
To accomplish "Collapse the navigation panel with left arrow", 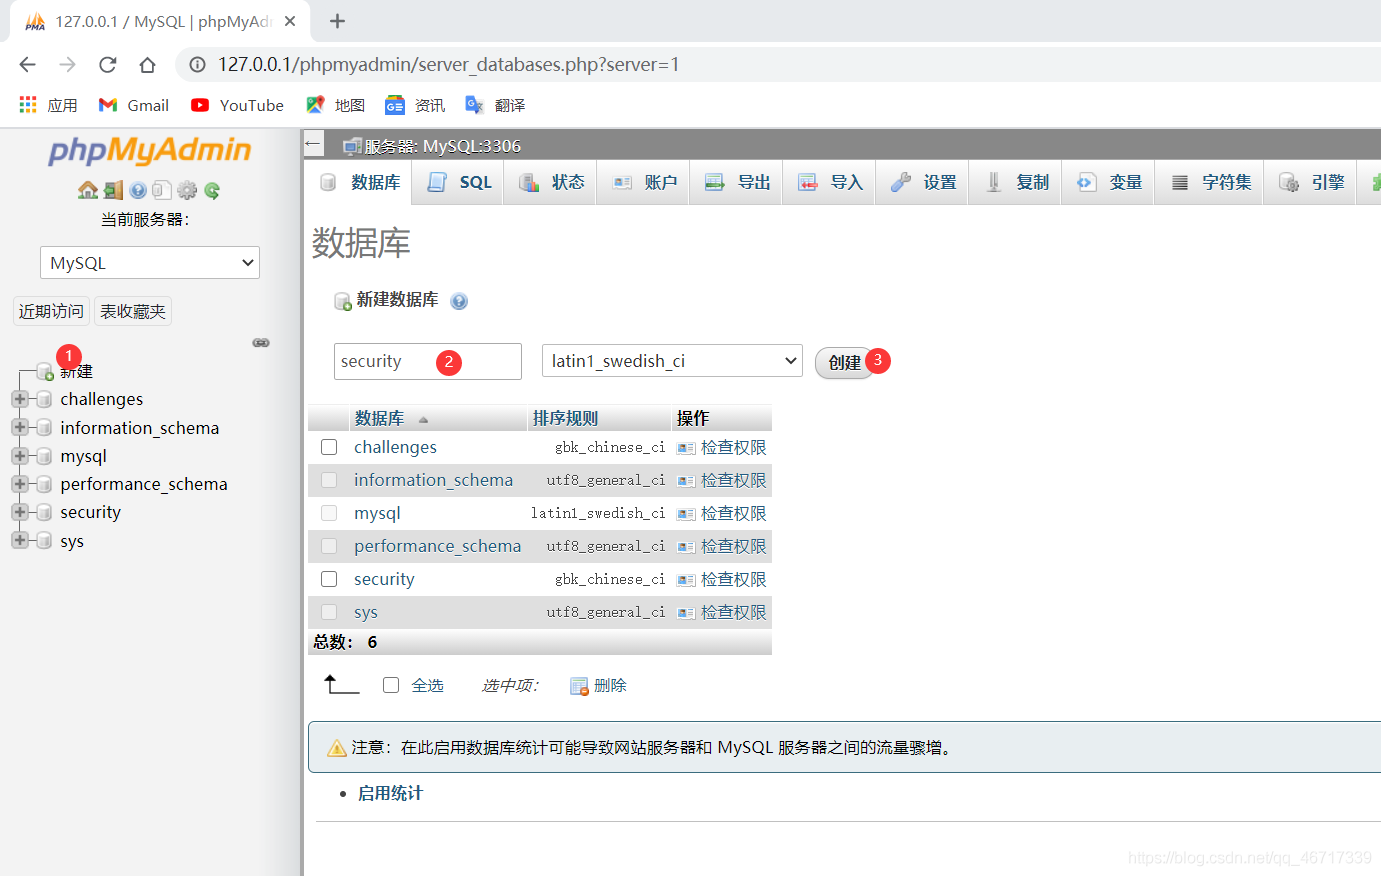I will 313,144.
